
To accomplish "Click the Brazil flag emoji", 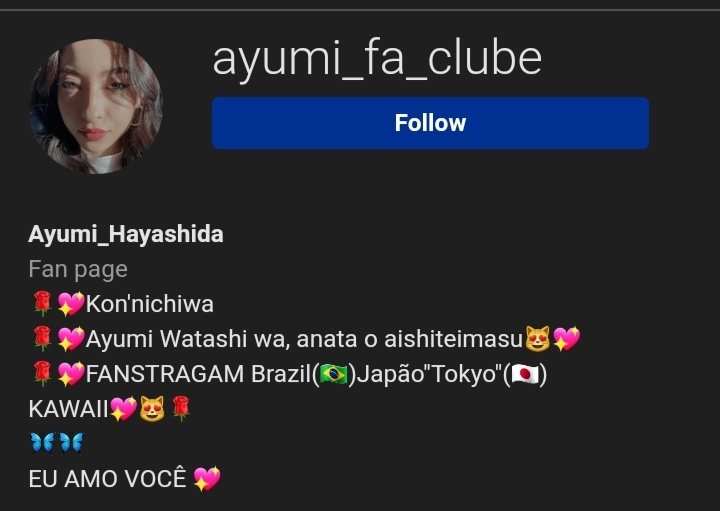I will tap(334, 374).
